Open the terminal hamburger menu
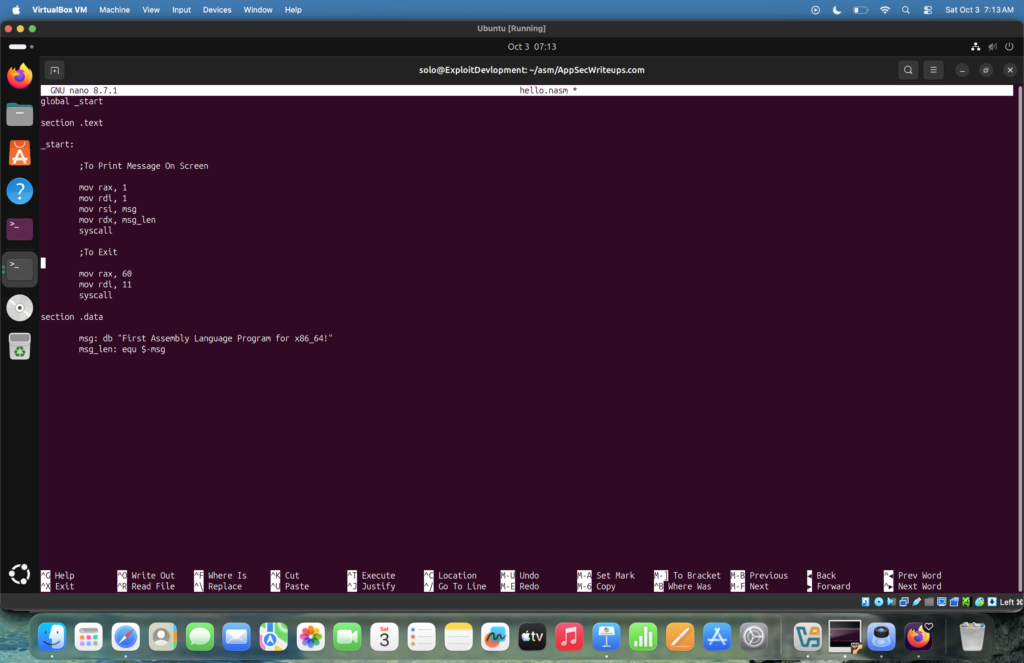 click(x=933, y=70)
